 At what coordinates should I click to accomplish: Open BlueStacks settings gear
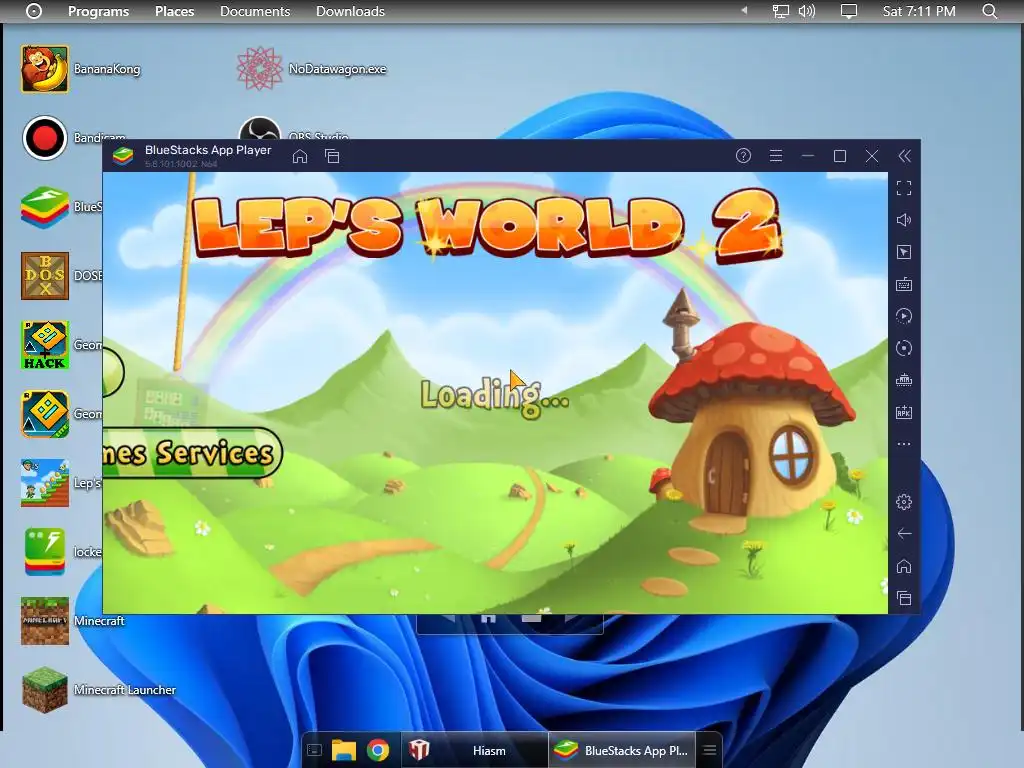click(x=904, y=502)
